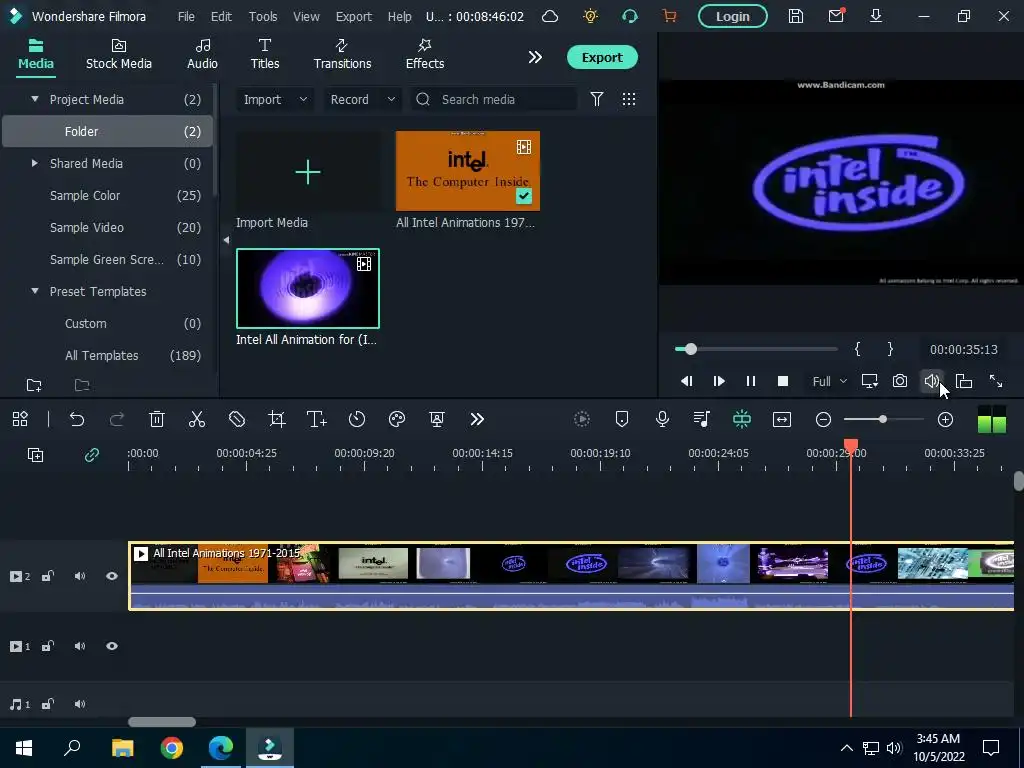
Task: Open preview volume control
Action: tap(931, 381)
